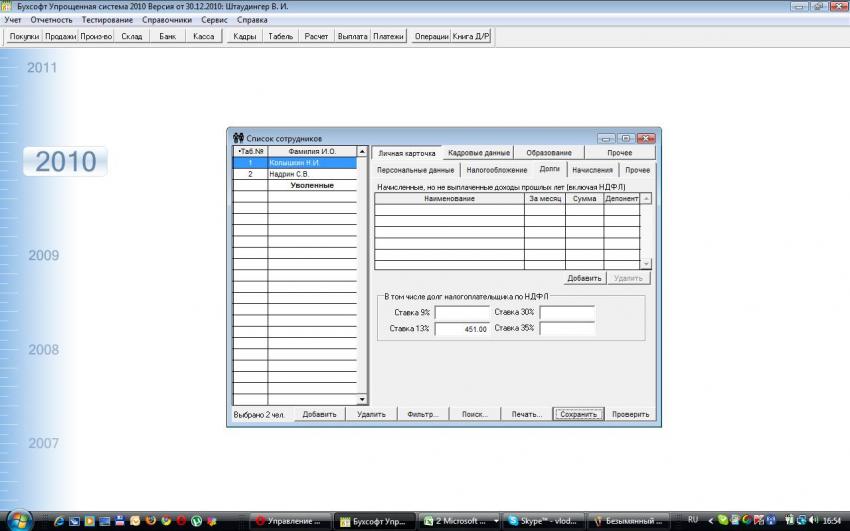Click the employee list window icon
The height and width of the screenshot is (531, 850).
(238, 138)
